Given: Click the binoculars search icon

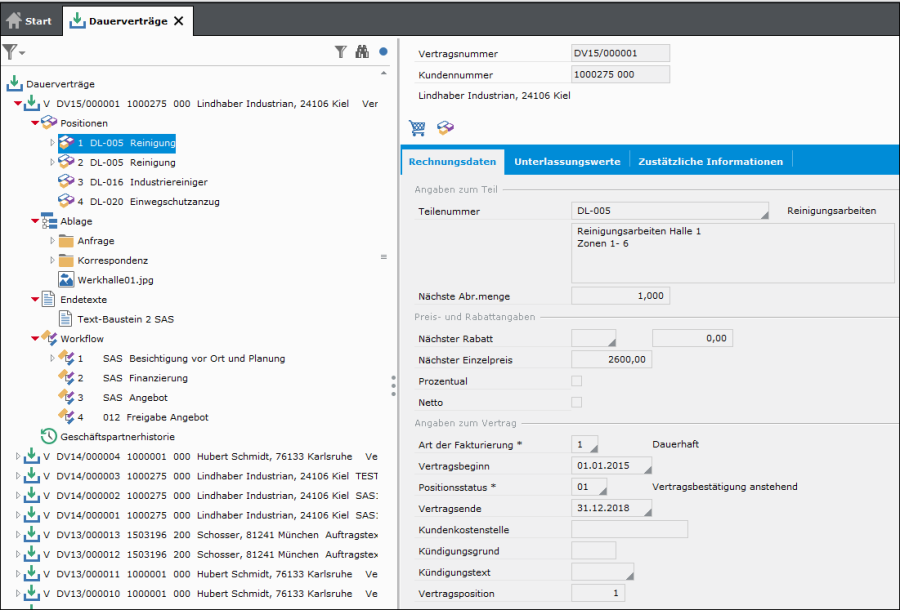Looking at the screenshot, I should (362, 52).
